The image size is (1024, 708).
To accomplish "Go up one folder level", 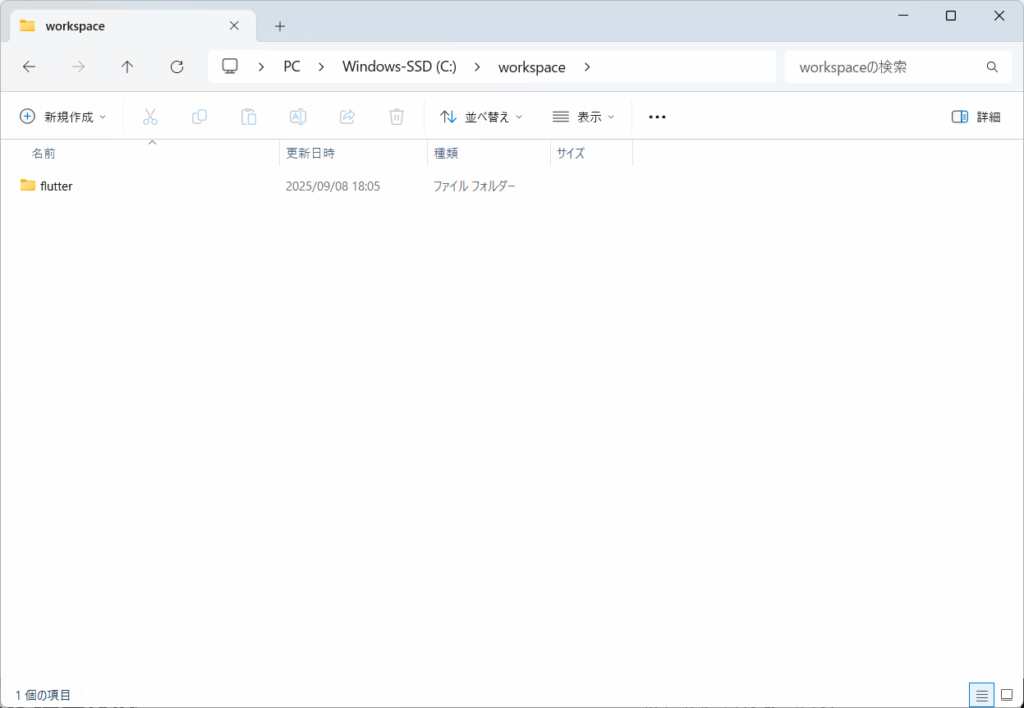I will 127,67.
